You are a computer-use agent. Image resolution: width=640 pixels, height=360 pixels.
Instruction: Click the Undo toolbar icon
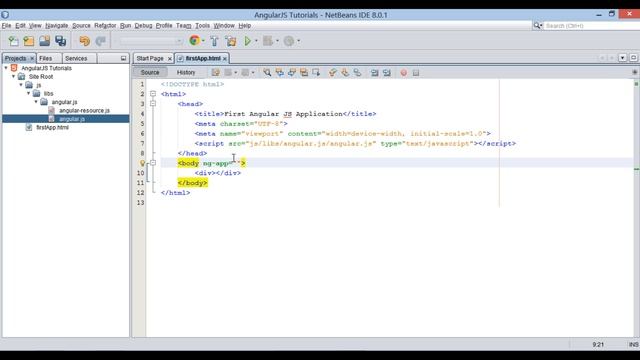click(84, 41)
